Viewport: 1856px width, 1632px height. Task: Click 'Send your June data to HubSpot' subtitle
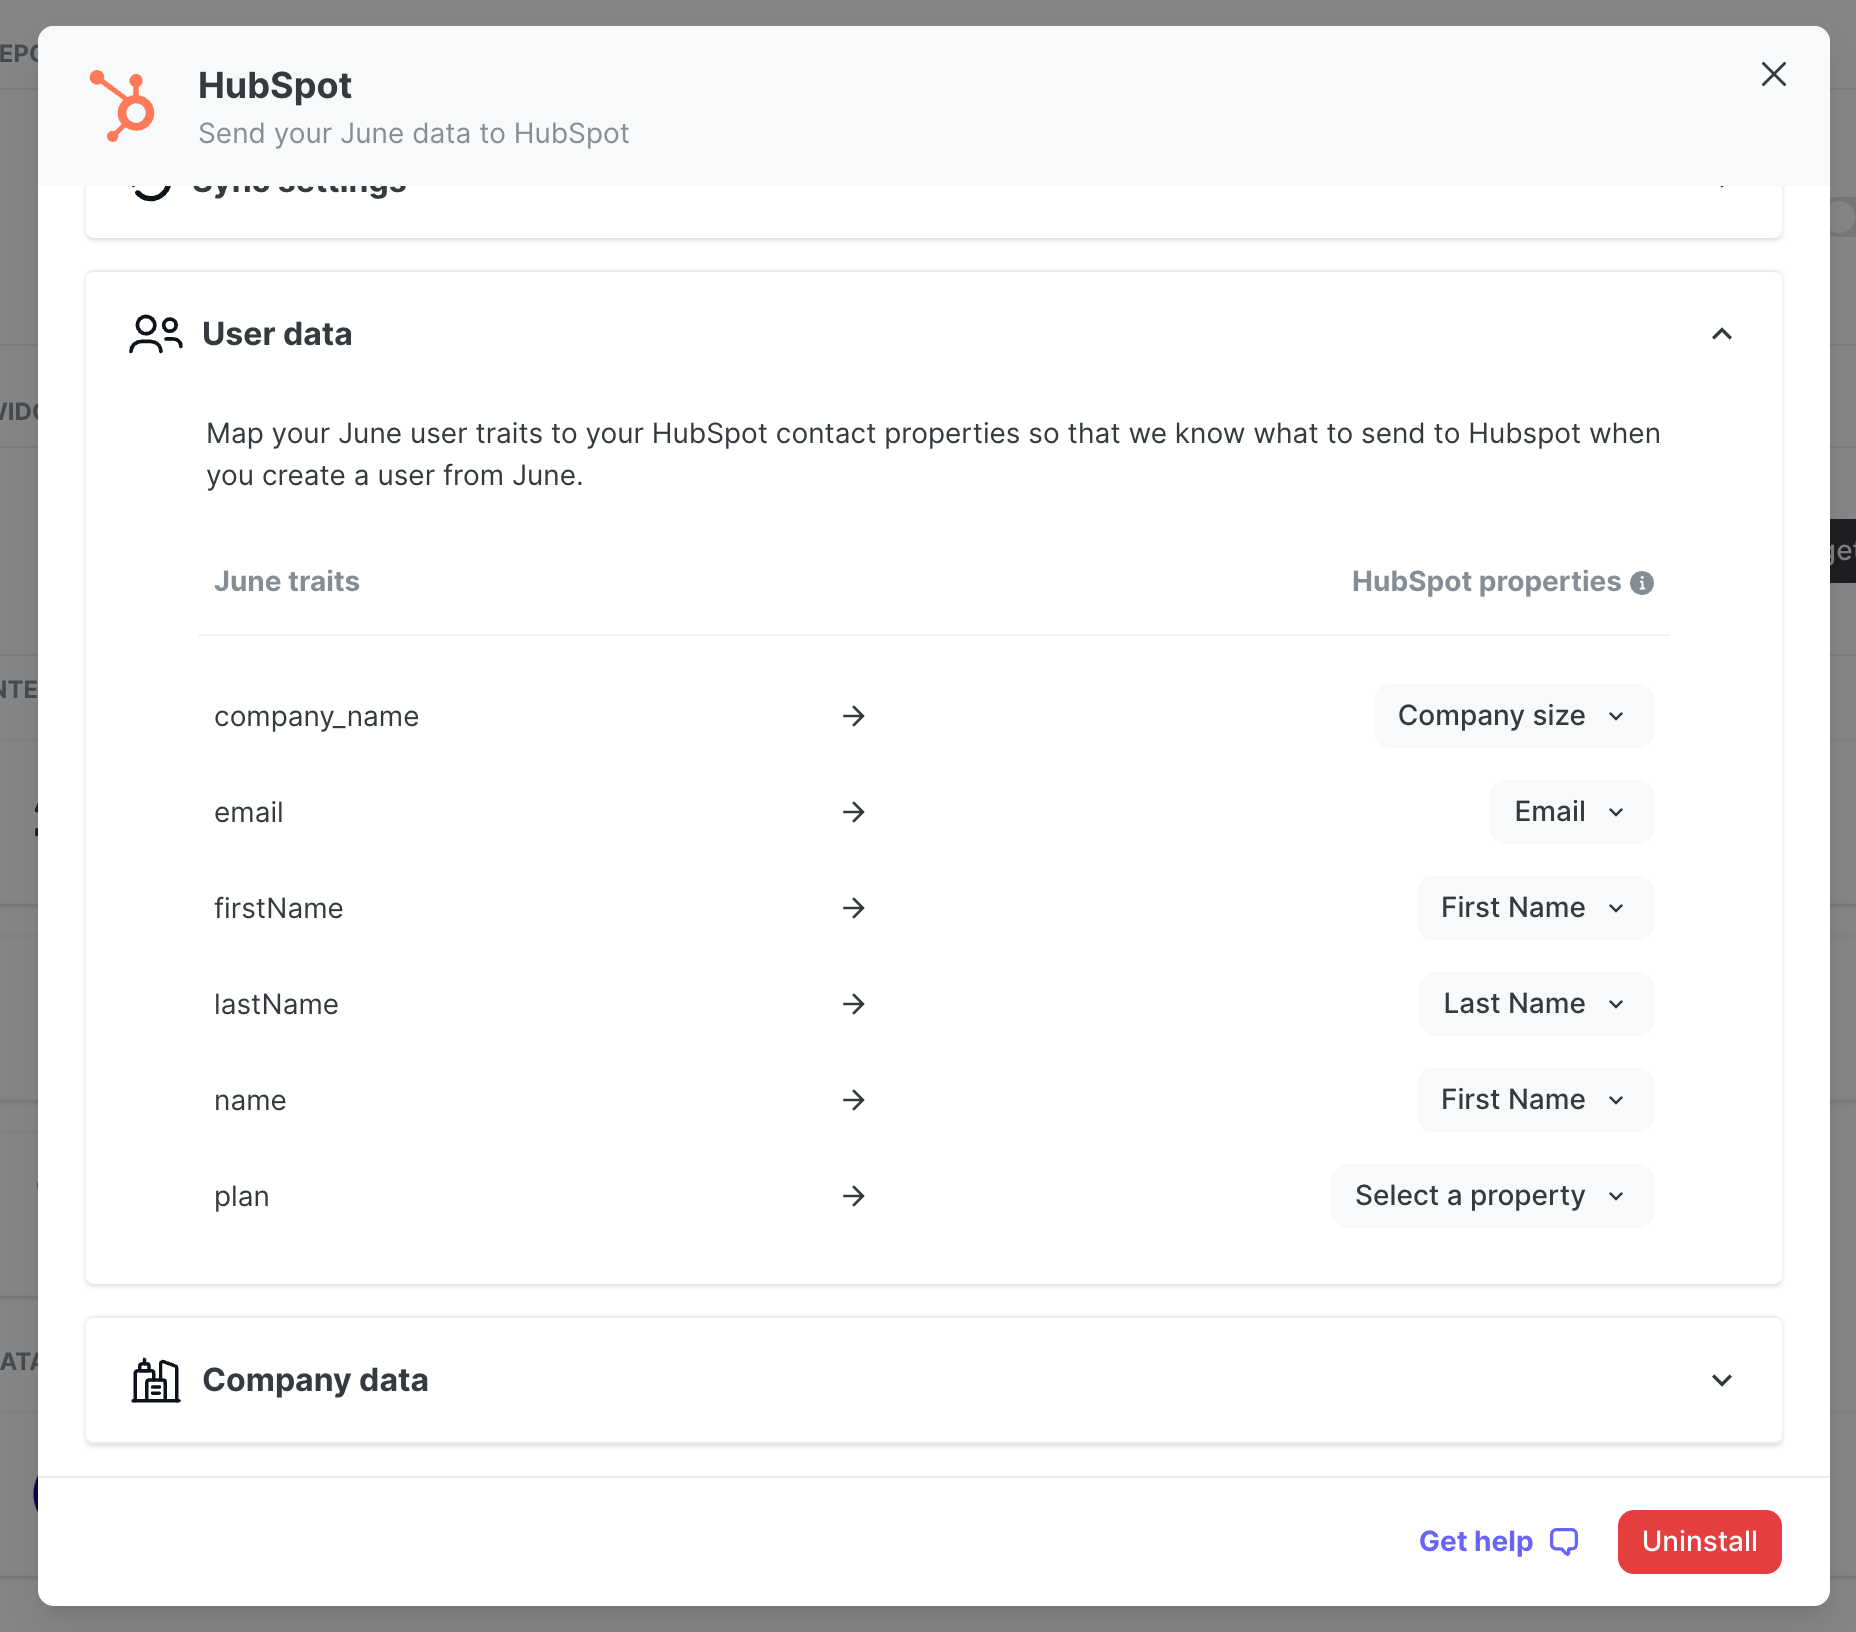point(414,133)
